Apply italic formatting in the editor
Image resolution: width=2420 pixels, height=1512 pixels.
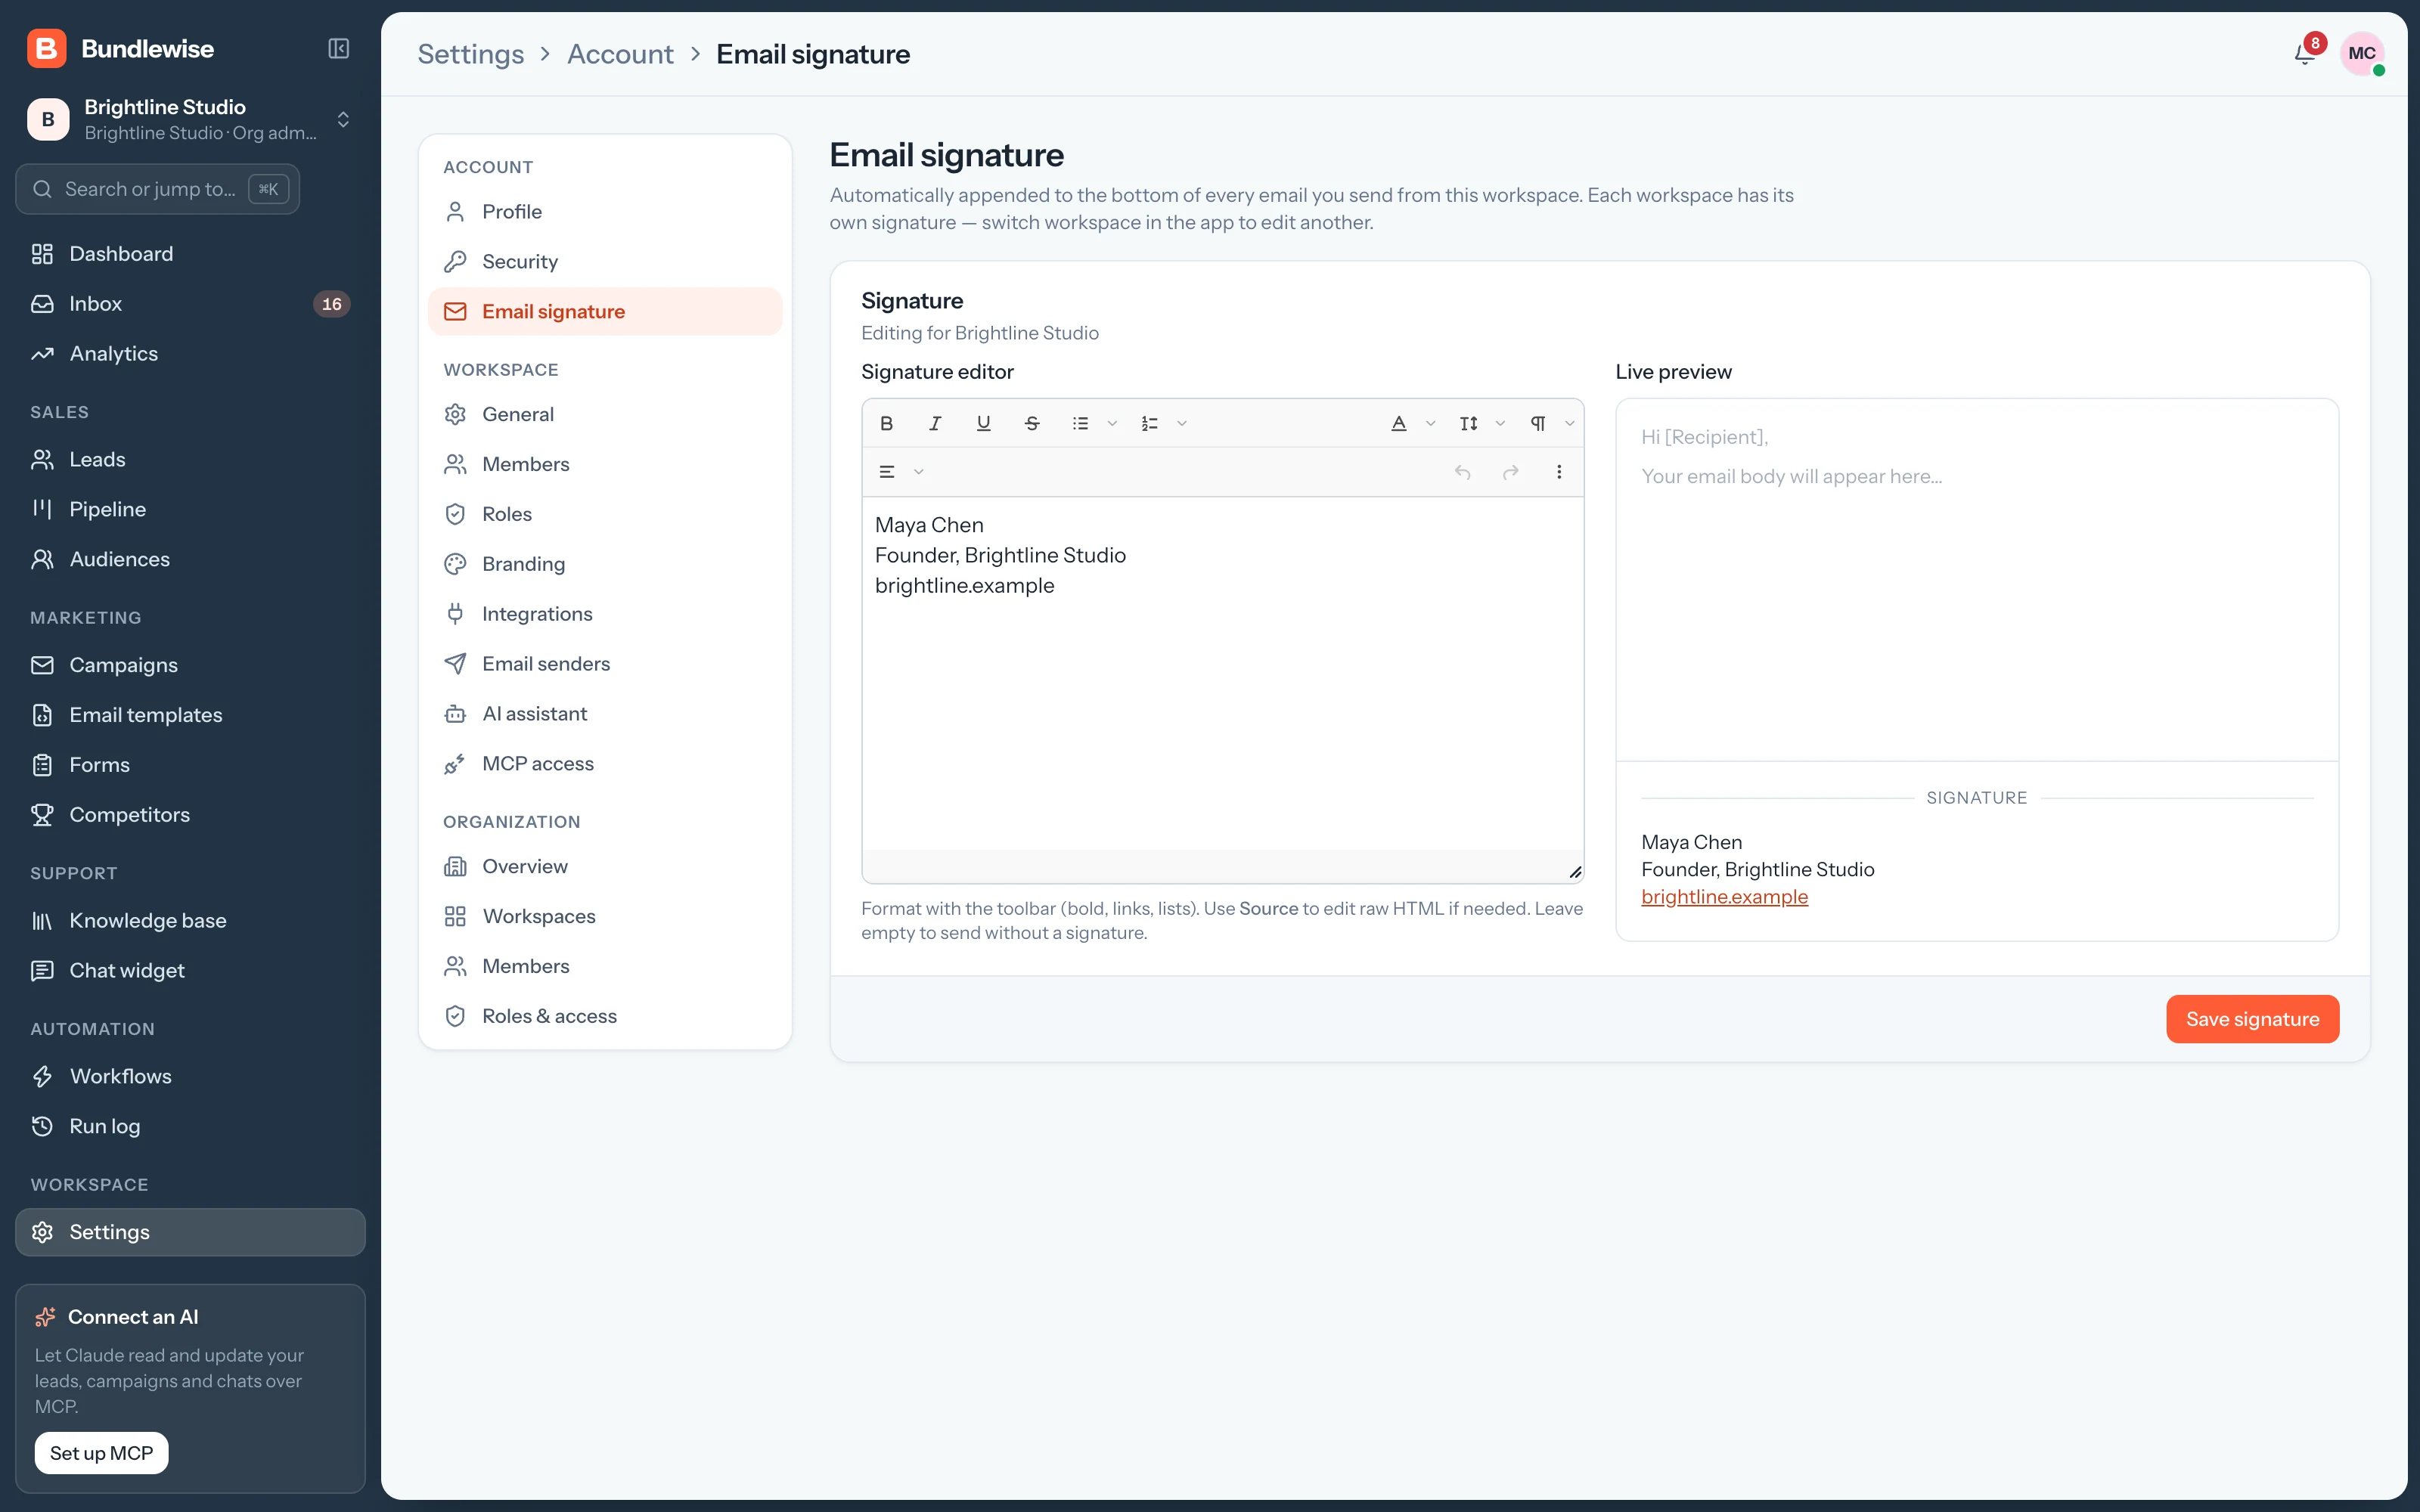(x=935, y=423)
